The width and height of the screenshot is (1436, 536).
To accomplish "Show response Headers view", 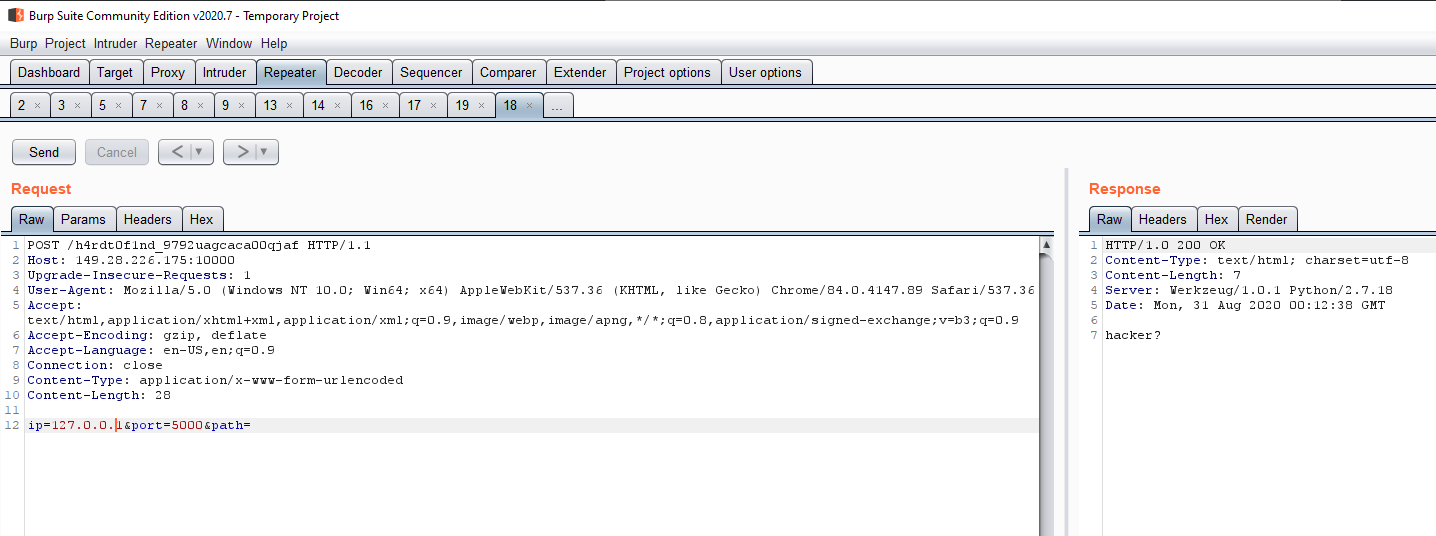I will click(1163, 219).
